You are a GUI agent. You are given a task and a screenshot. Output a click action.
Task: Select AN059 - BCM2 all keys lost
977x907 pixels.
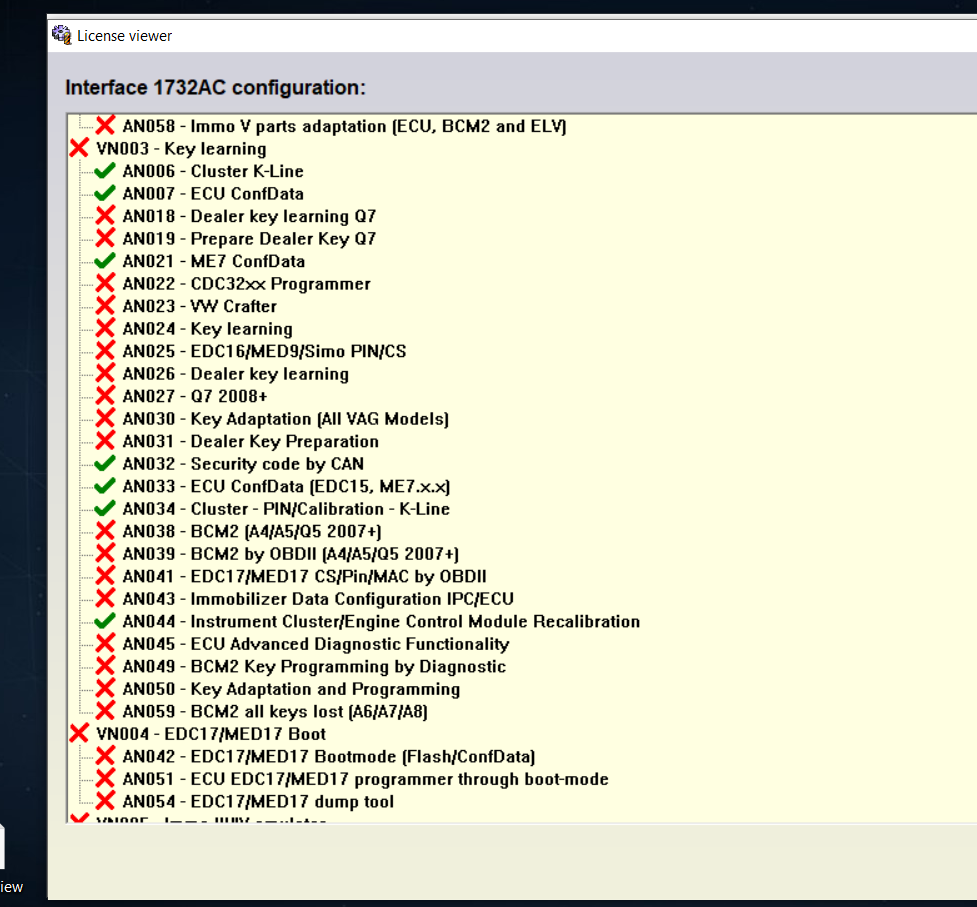pos(275,711)
